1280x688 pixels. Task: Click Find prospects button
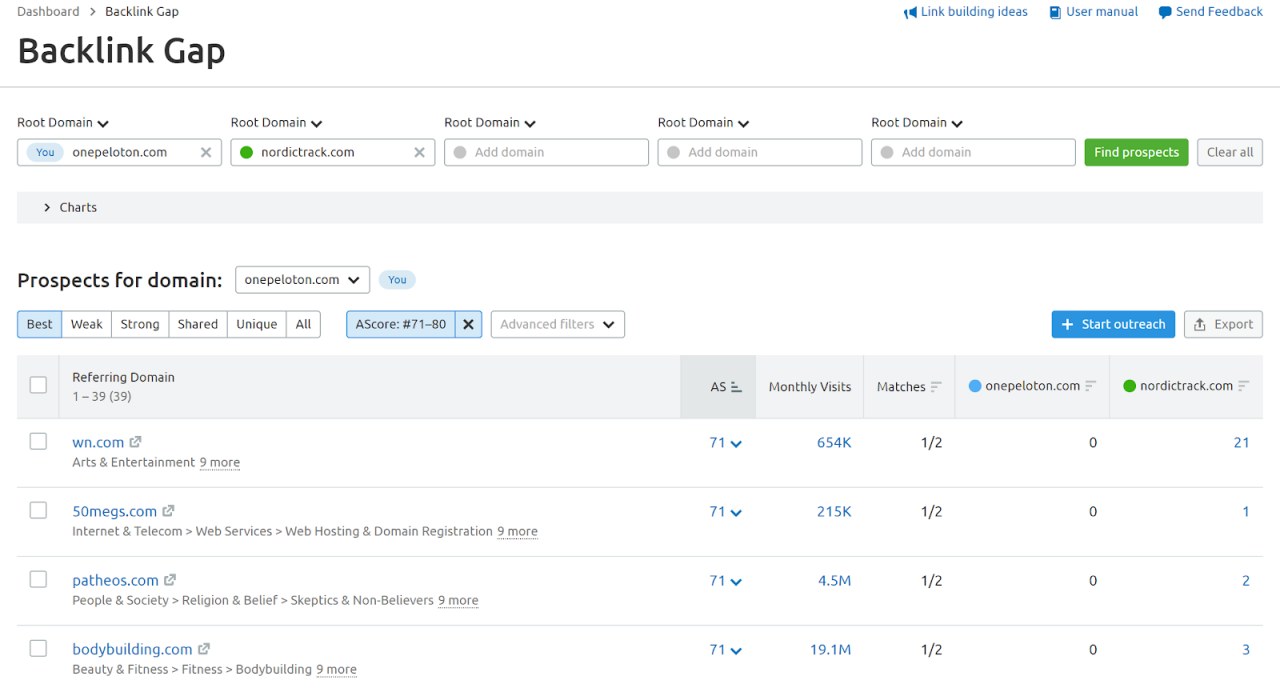click(1137, 152)
